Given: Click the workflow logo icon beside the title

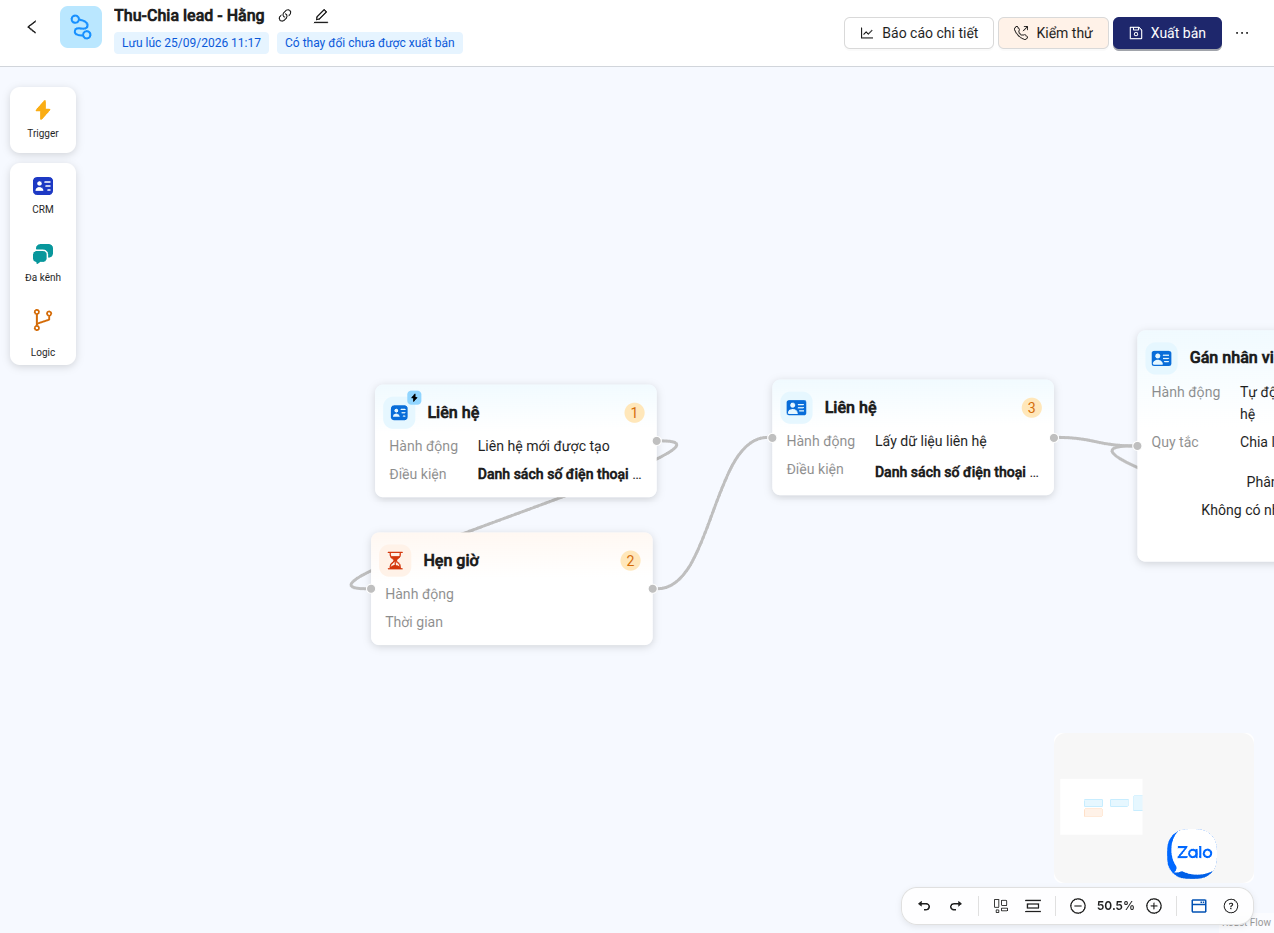Looking at the screenshot, I should pyautogui.click(x=81, y=27).
